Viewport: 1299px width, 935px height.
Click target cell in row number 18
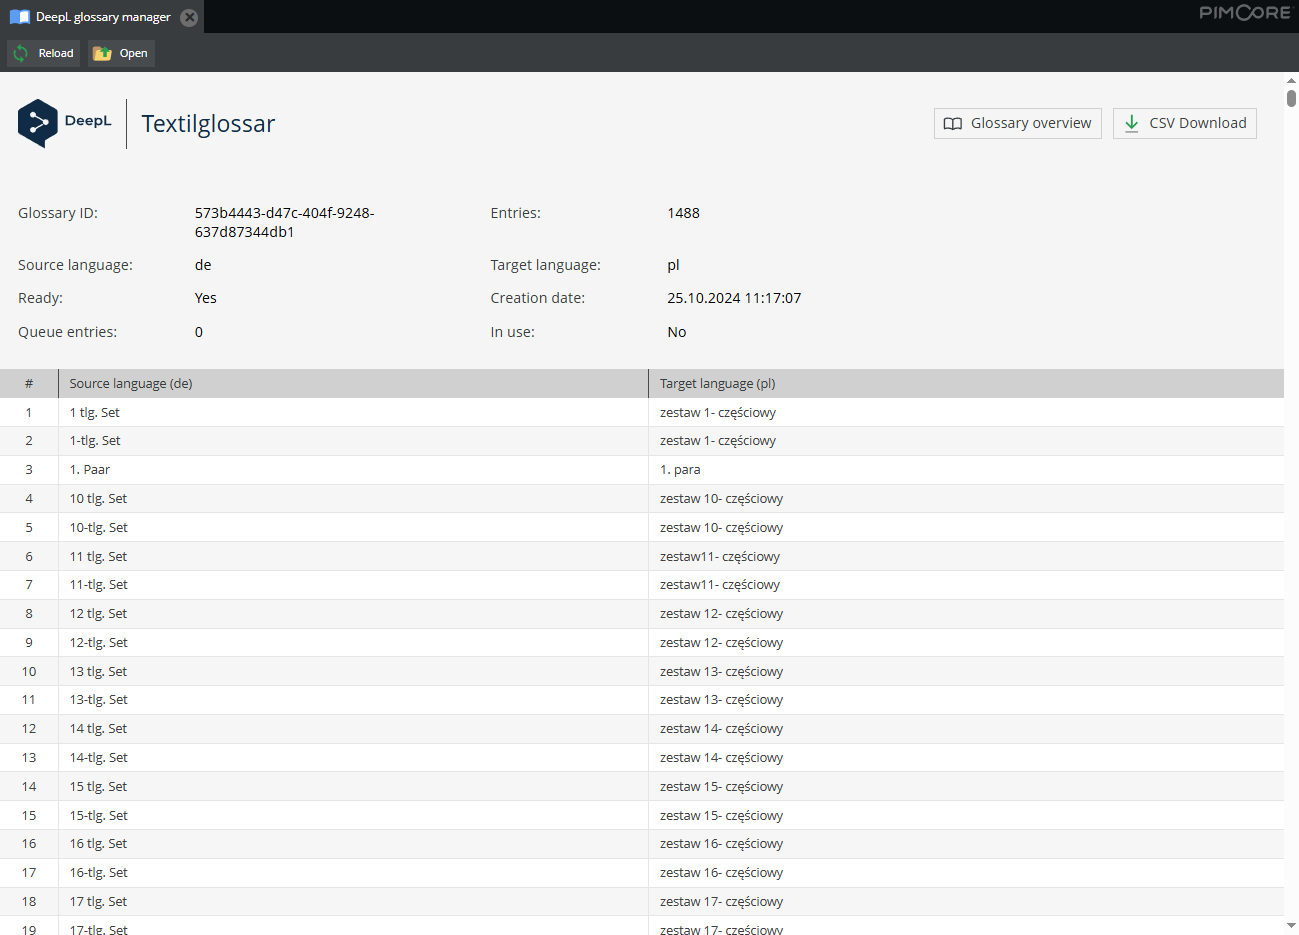966,902
